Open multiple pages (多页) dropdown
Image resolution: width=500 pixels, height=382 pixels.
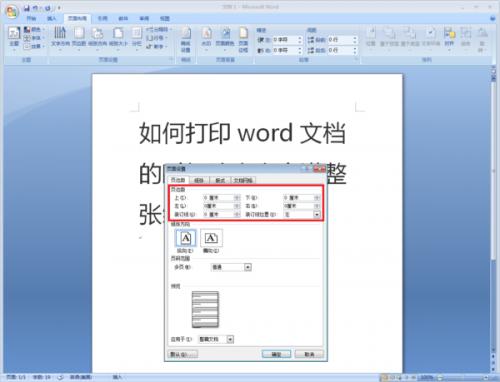248,267
